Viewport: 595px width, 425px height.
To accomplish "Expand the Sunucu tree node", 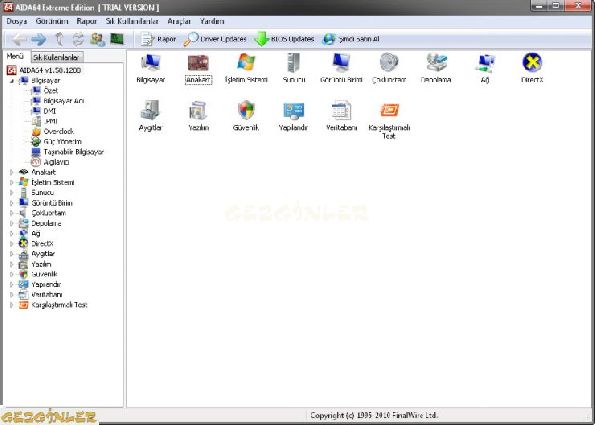I will [12, 193].
